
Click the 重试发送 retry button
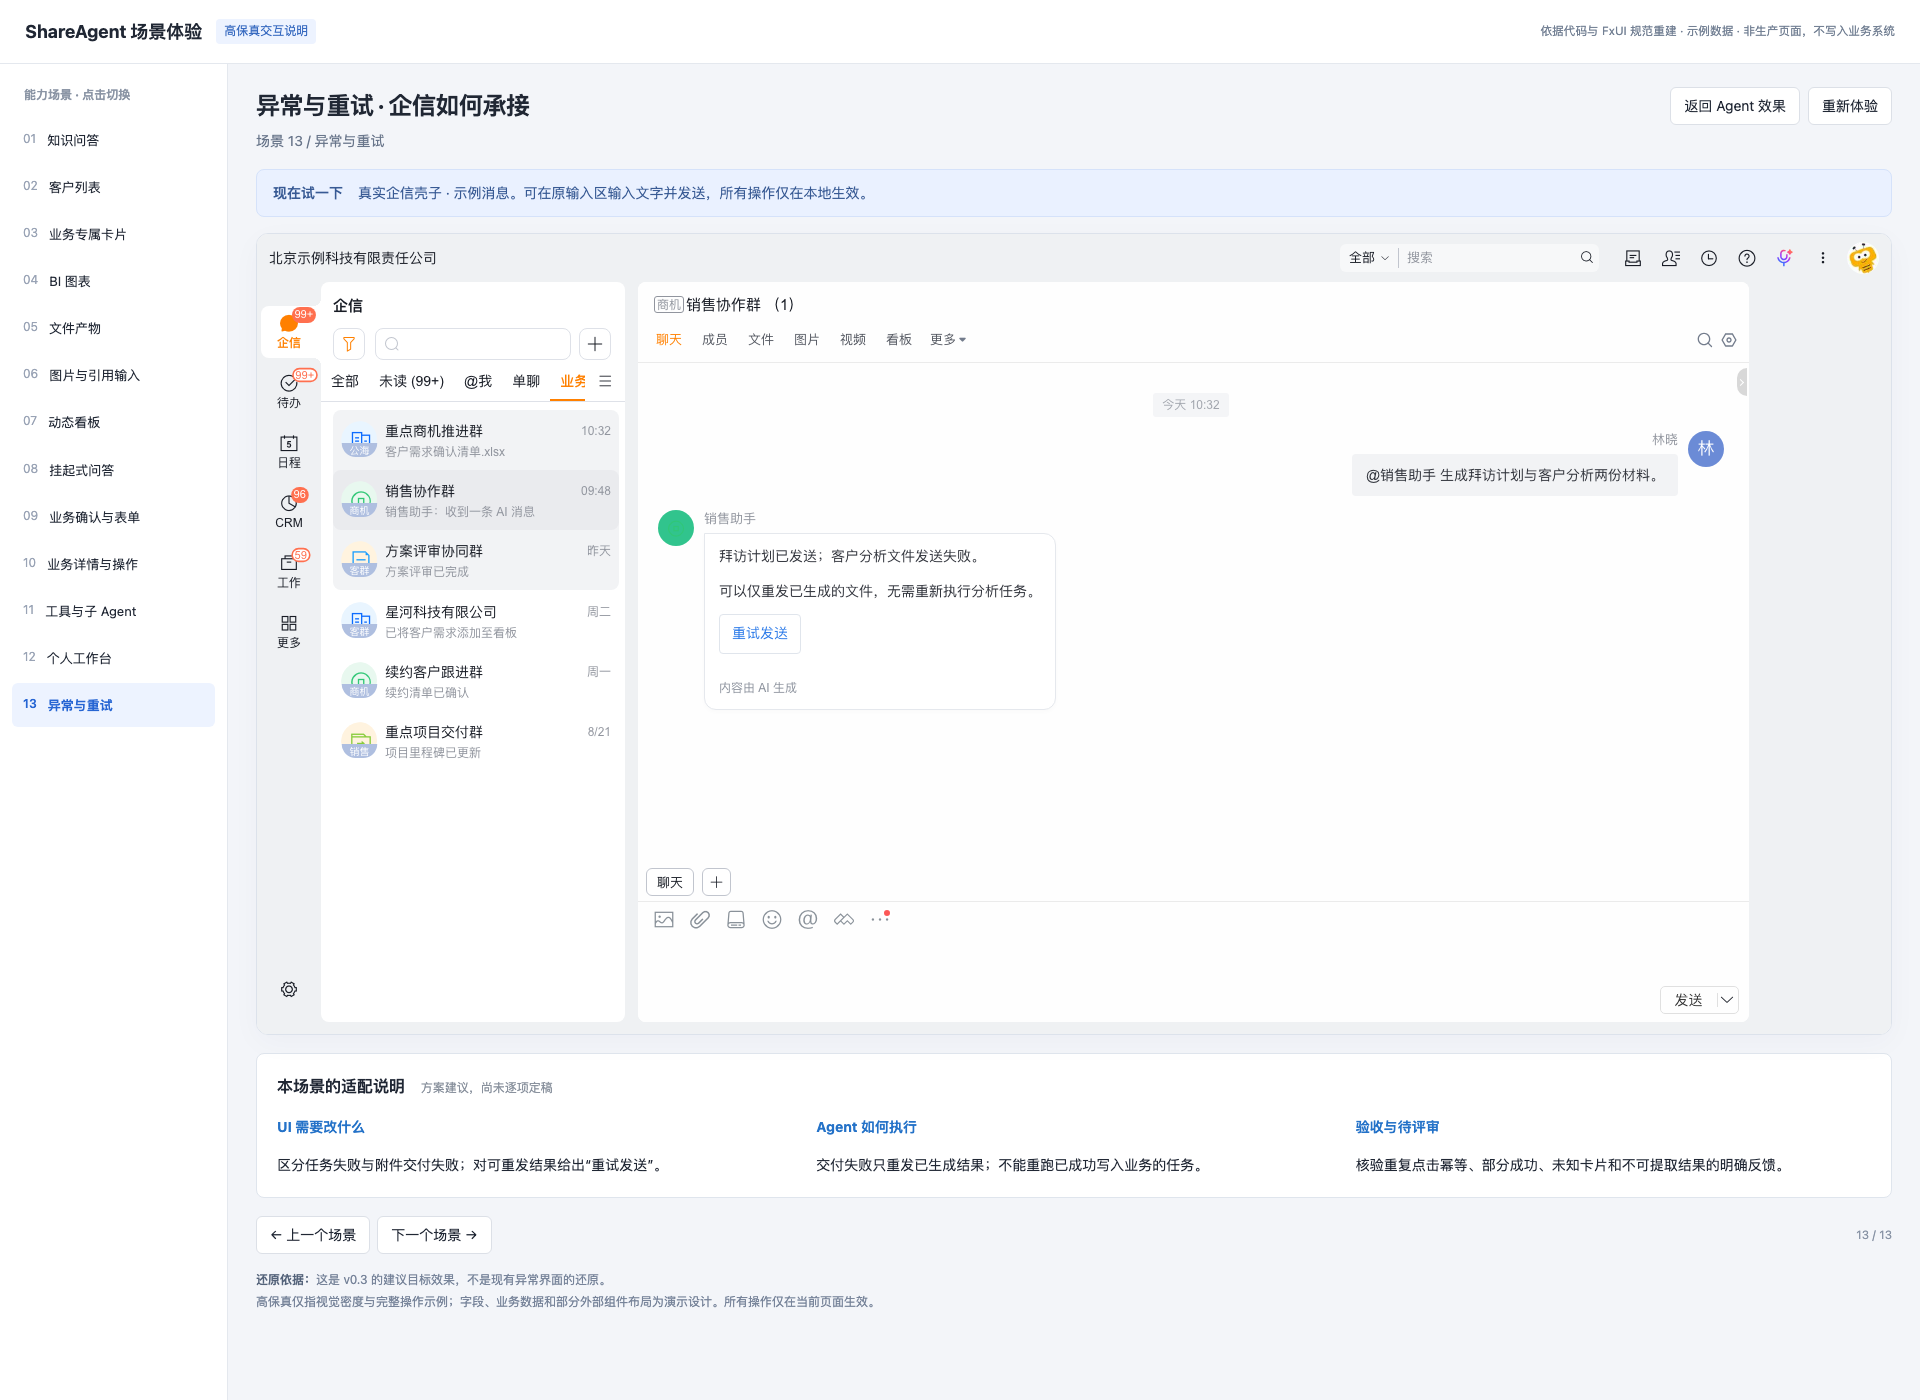click(760, 634)
